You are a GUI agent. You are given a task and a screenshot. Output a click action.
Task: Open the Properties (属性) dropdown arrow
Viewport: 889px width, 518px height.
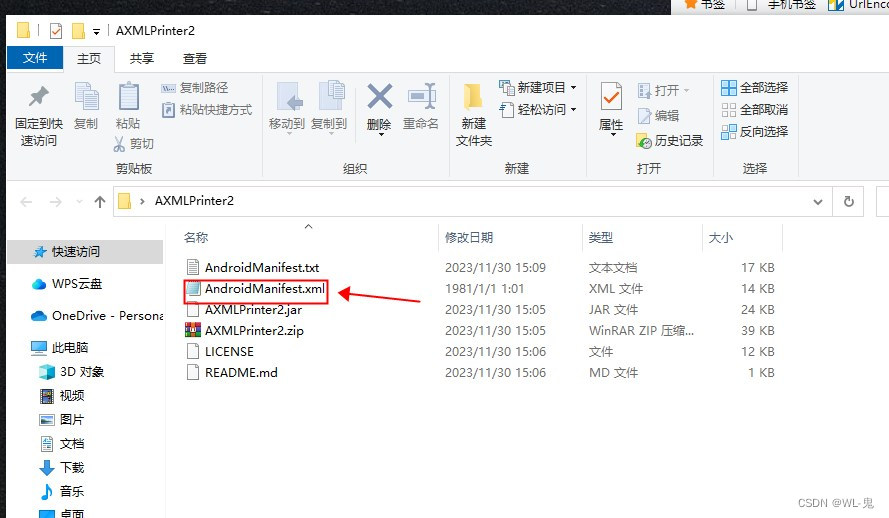(612, 135)
